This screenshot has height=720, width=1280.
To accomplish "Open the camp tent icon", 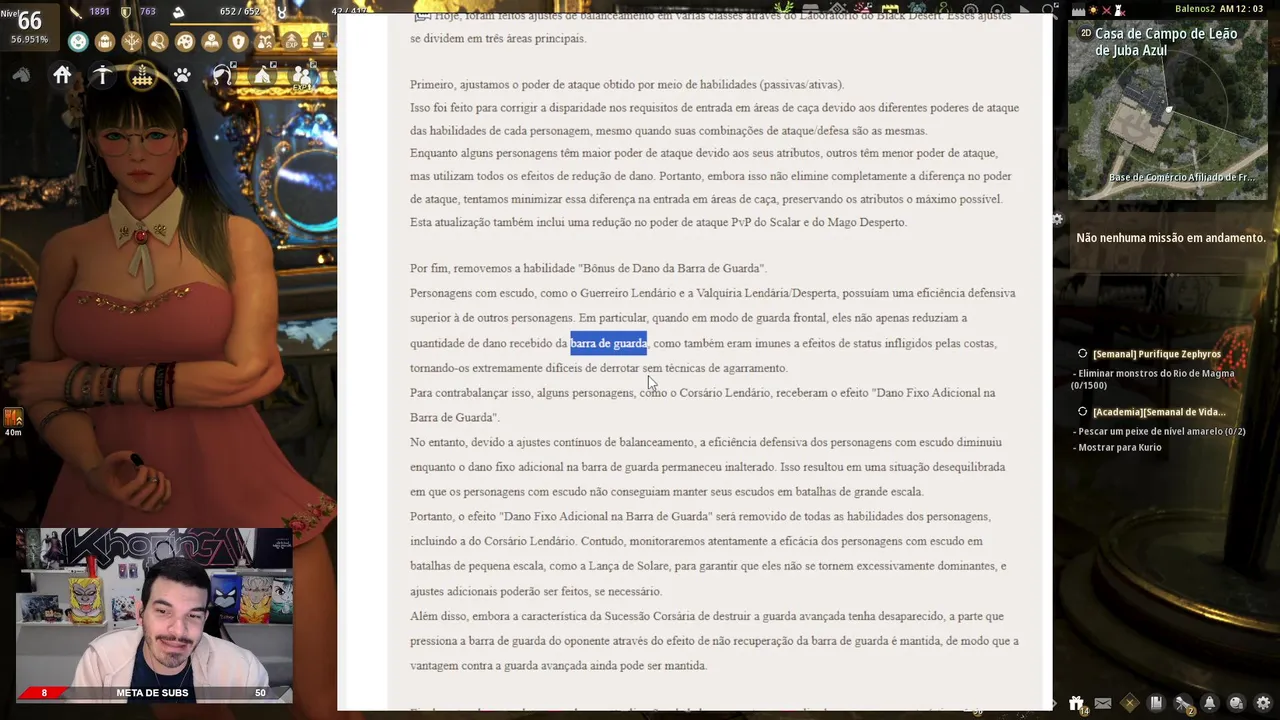I will click(262, 75).
